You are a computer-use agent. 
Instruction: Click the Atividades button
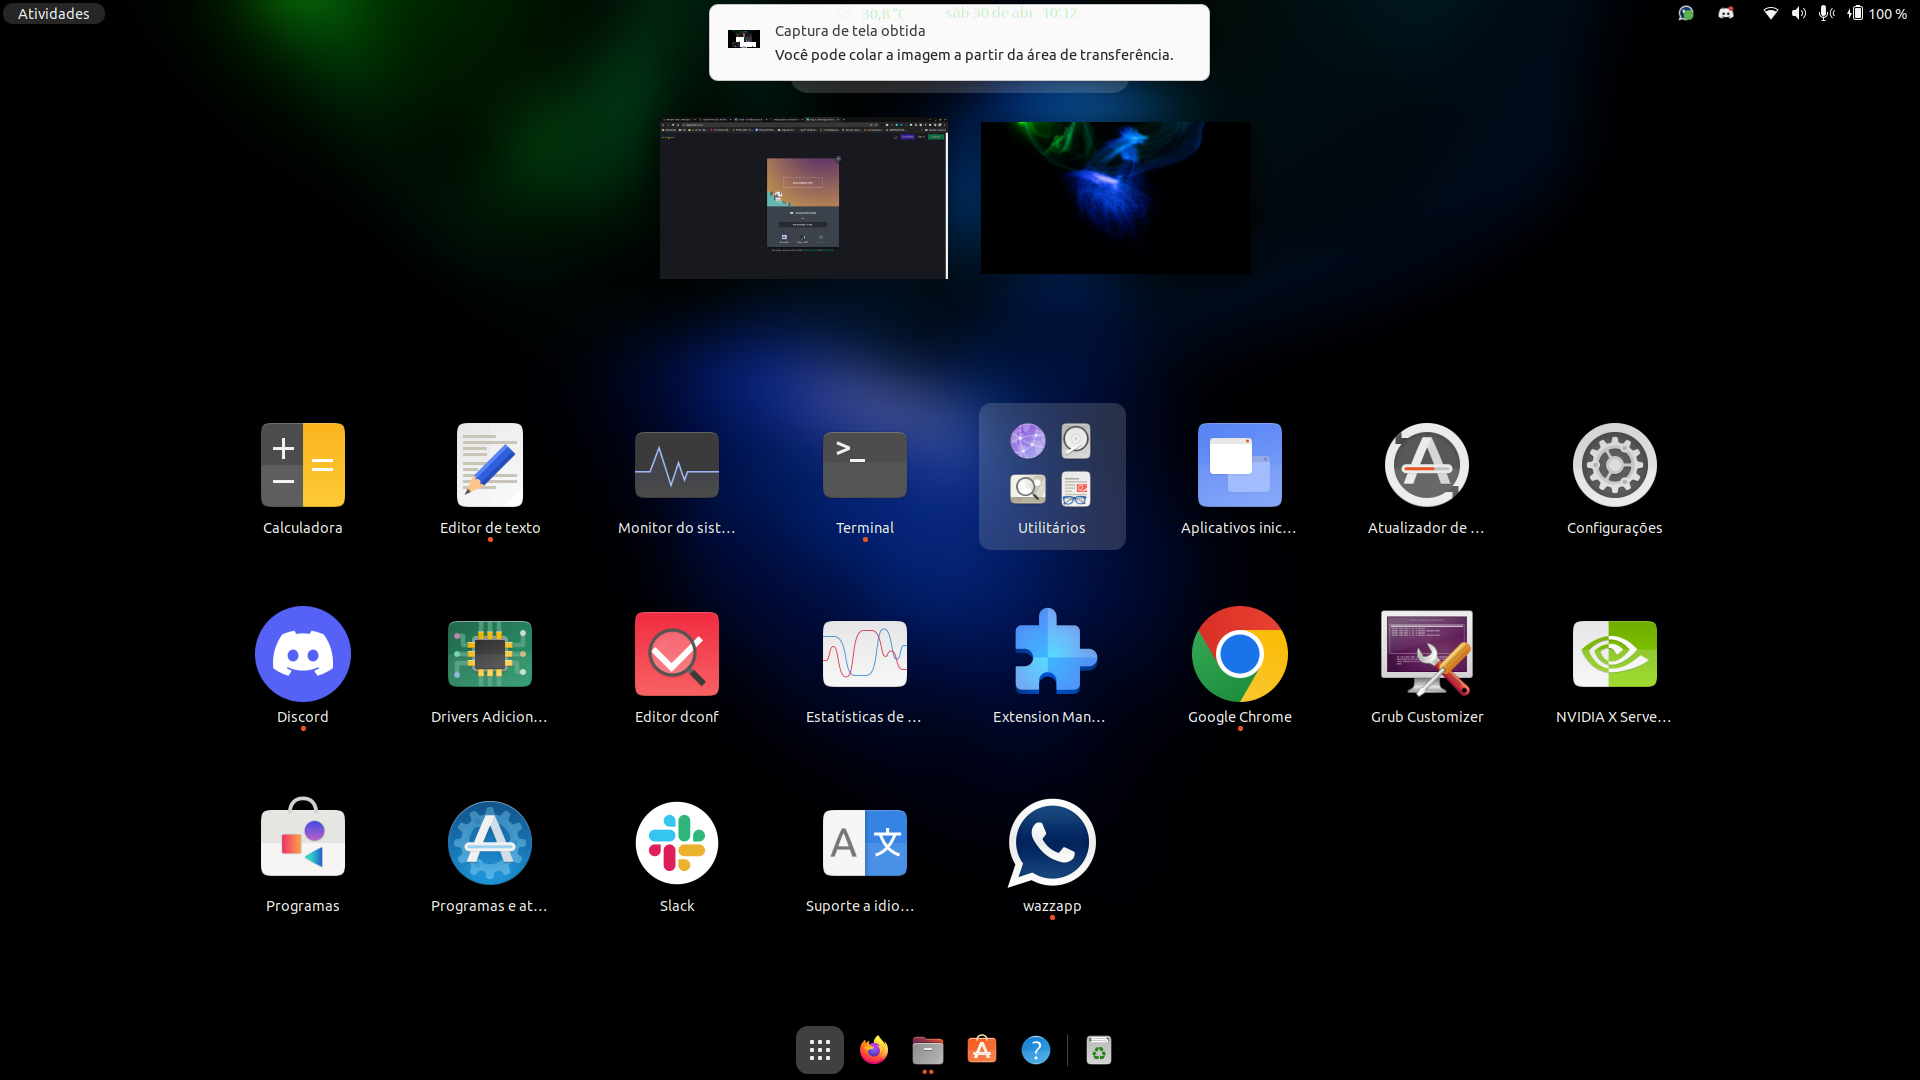(54, 13)
